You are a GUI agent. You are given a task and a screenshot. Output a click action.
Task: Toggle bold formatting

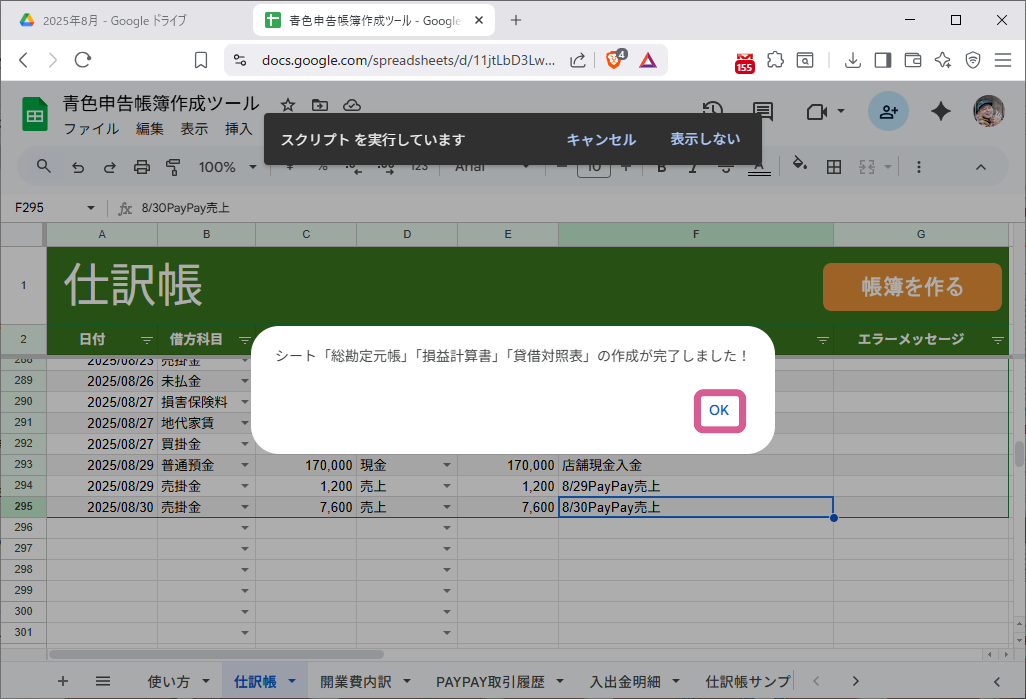tap(662, 167)
